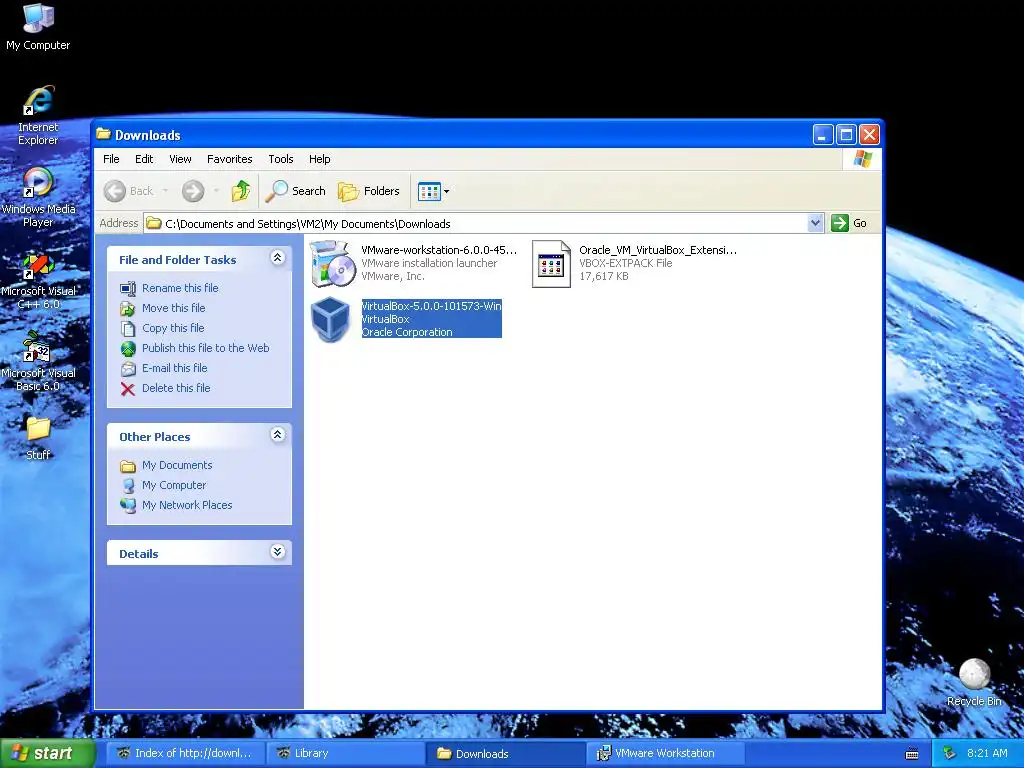
Task: Click Rename this file
Action: point(180,288)
